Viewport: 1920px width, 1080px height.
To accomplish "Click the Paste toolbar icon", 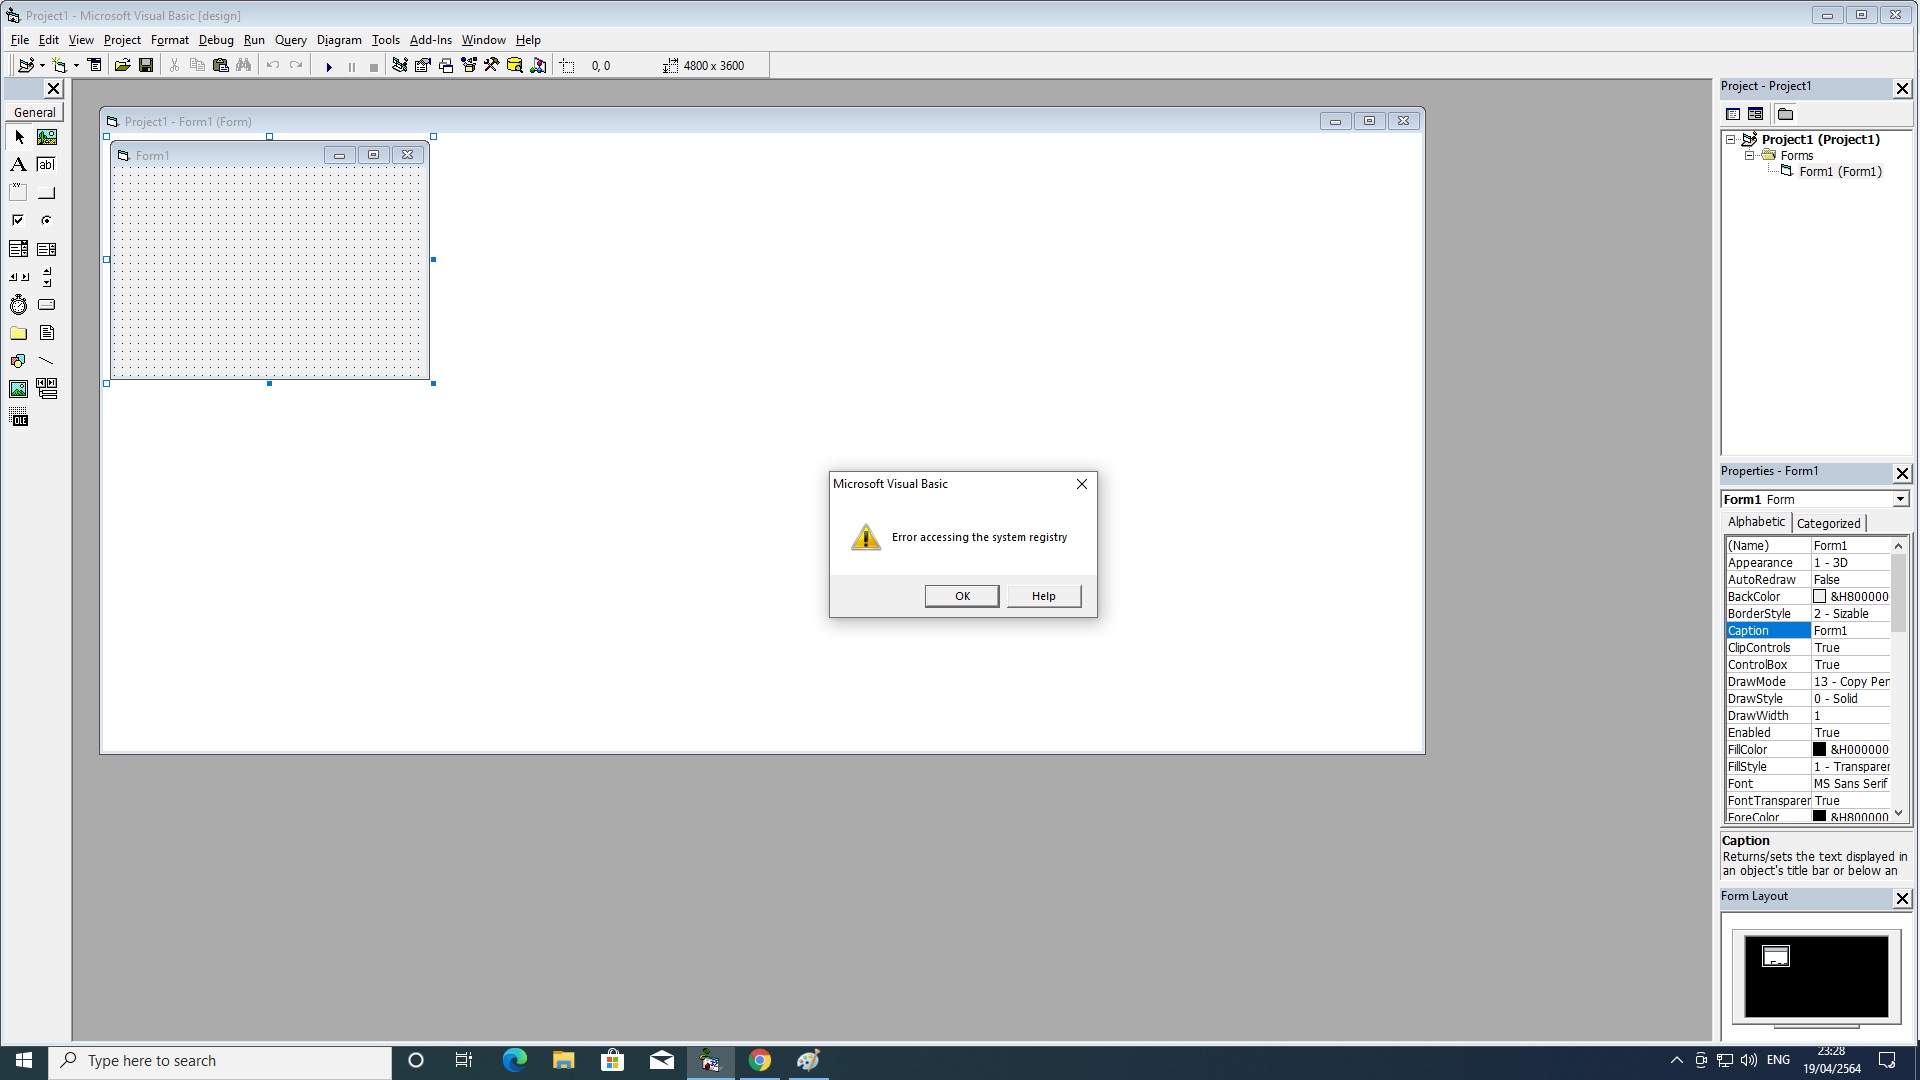I will coord(221,66).
